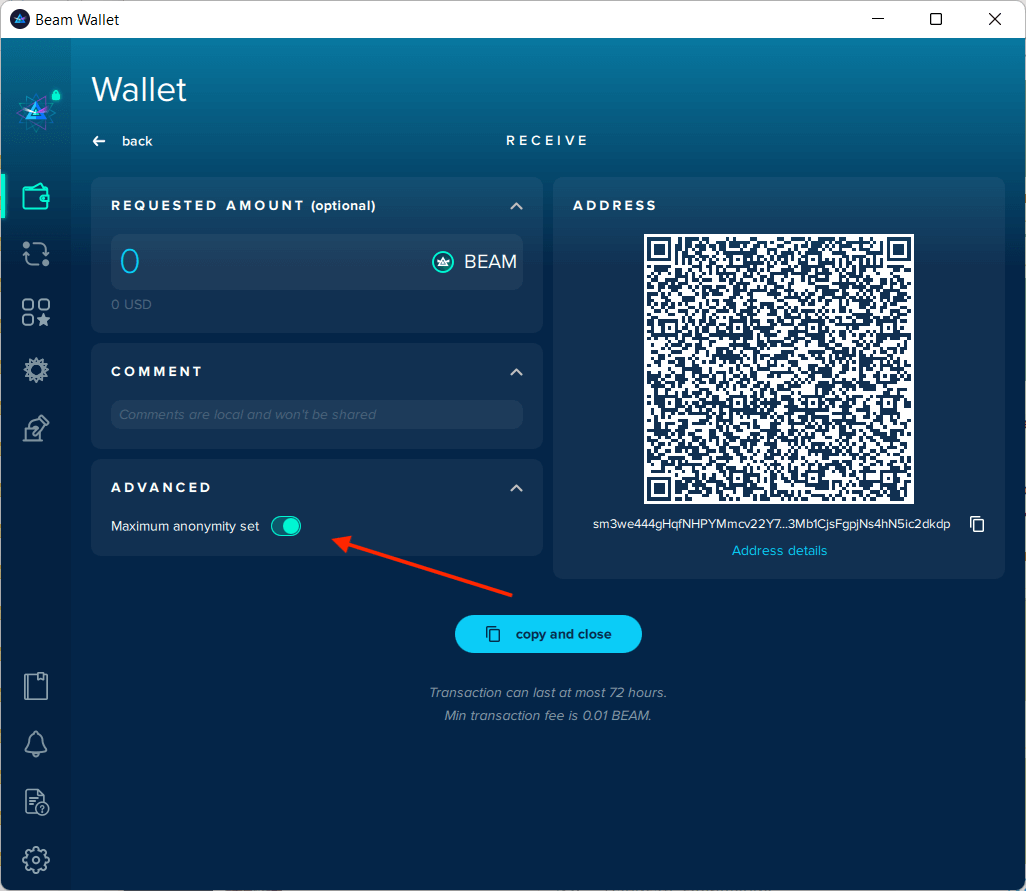This screenshot has height=891, width=1026.
Task: Collapse the Advanced section
Action: 516,488
